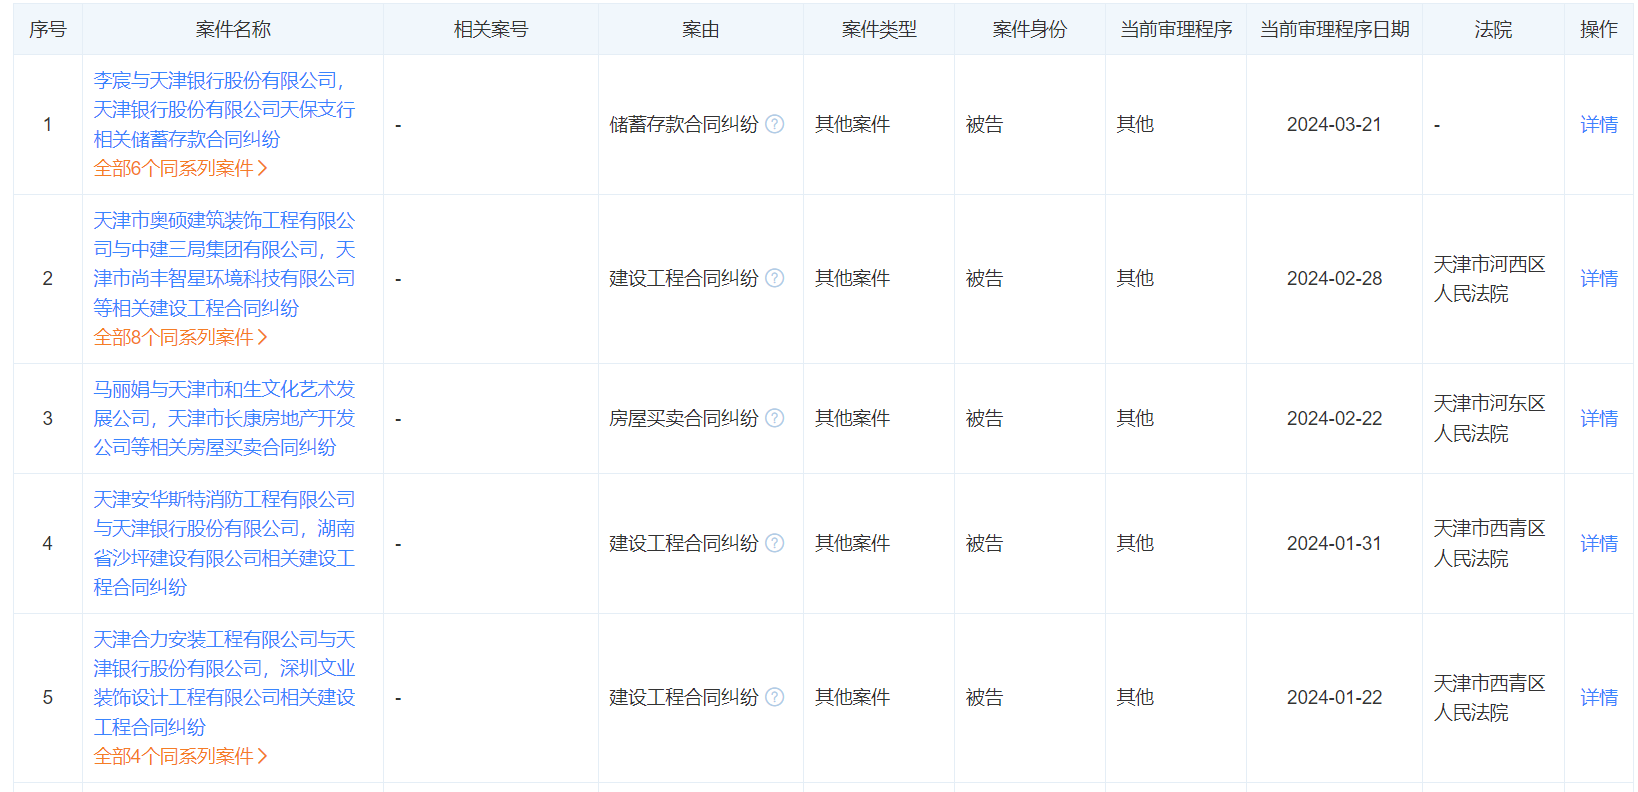1638x792 pixels.
Task: Click the 案件名称 column header
Action: pos(233,30)
